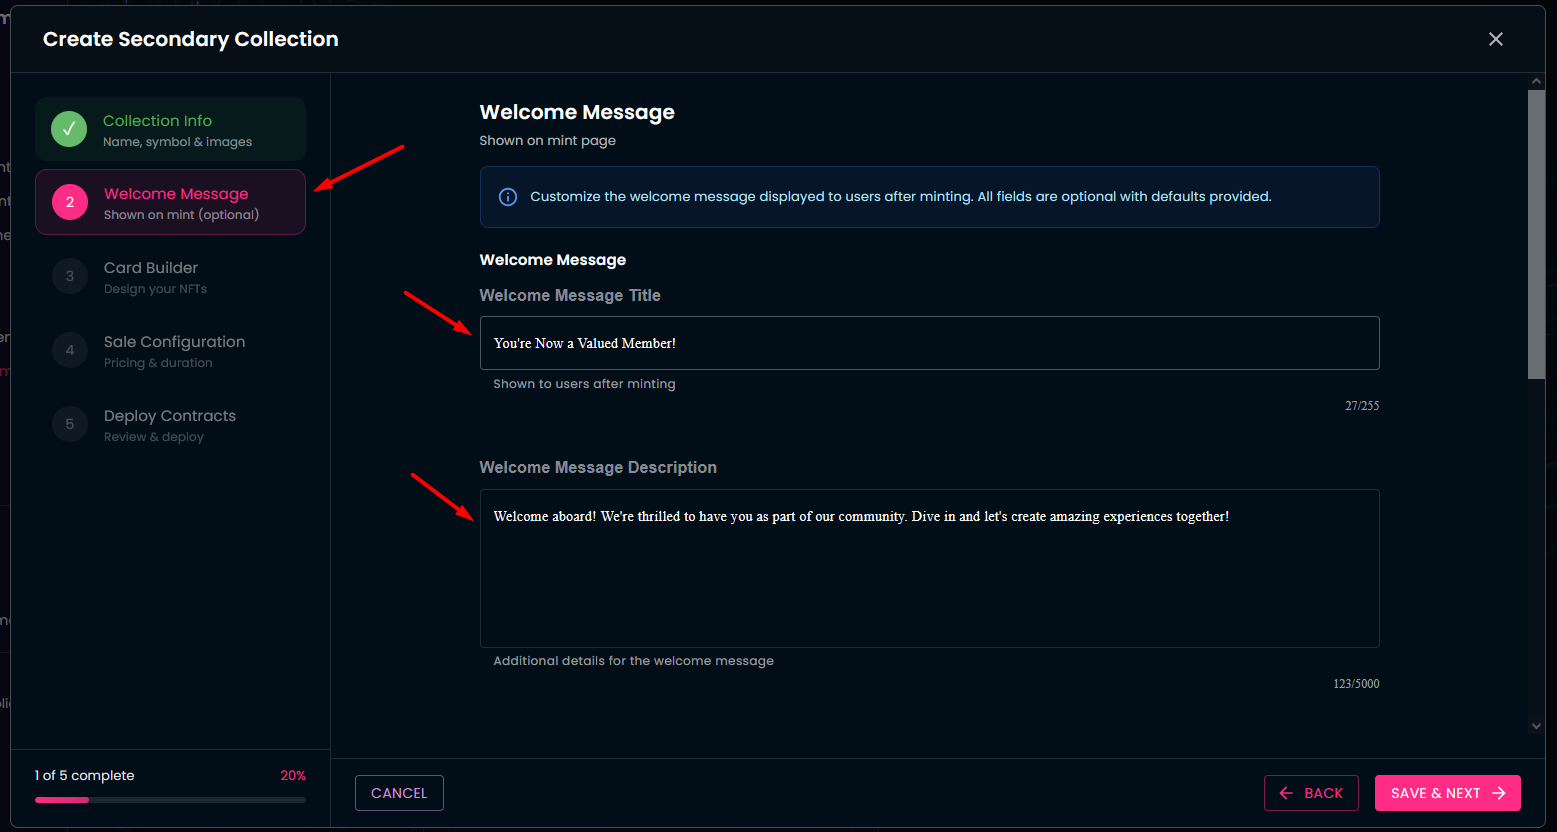Go back with the Back button
1557x832 pixels.
pos(1310,793)
